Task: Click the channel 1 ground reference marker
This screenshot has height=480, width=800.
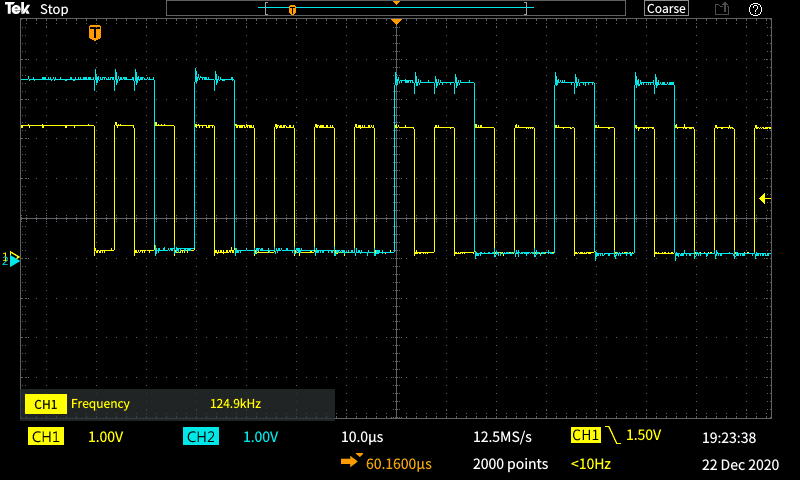Action: tap(13, 259)
